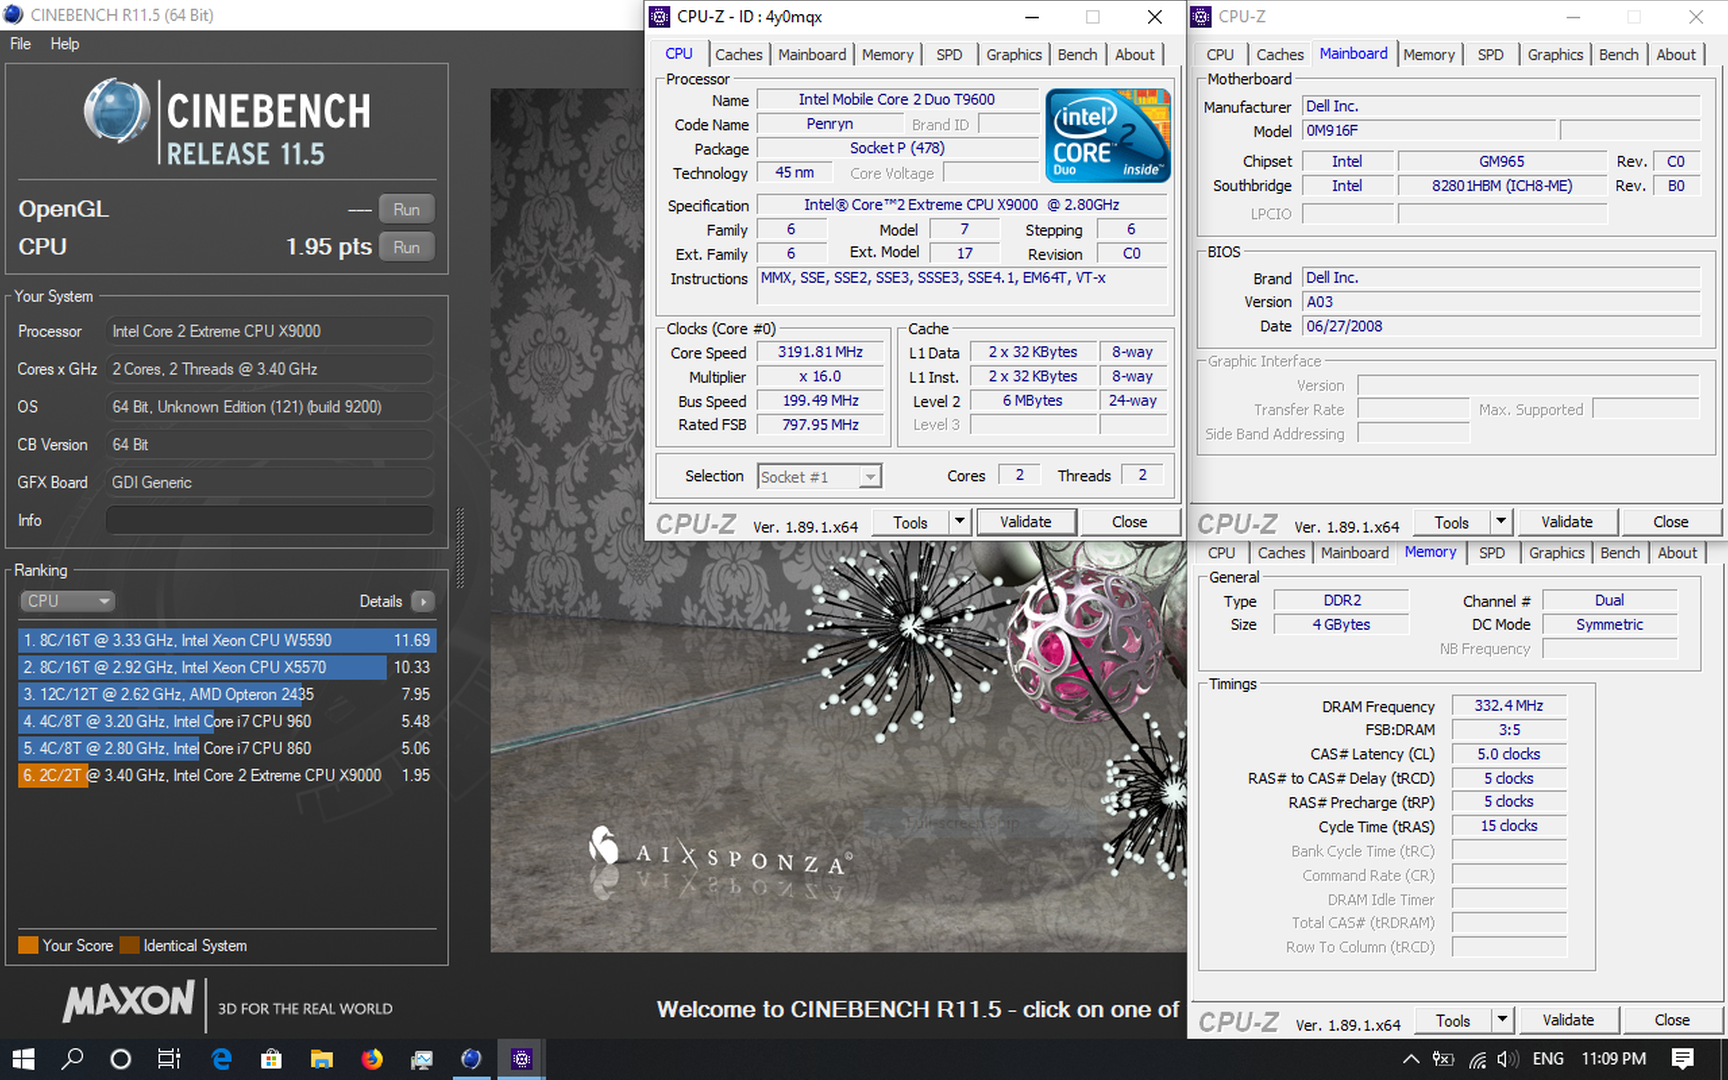Click BIOS date 06/27/2008 field

pos(1501,326)
